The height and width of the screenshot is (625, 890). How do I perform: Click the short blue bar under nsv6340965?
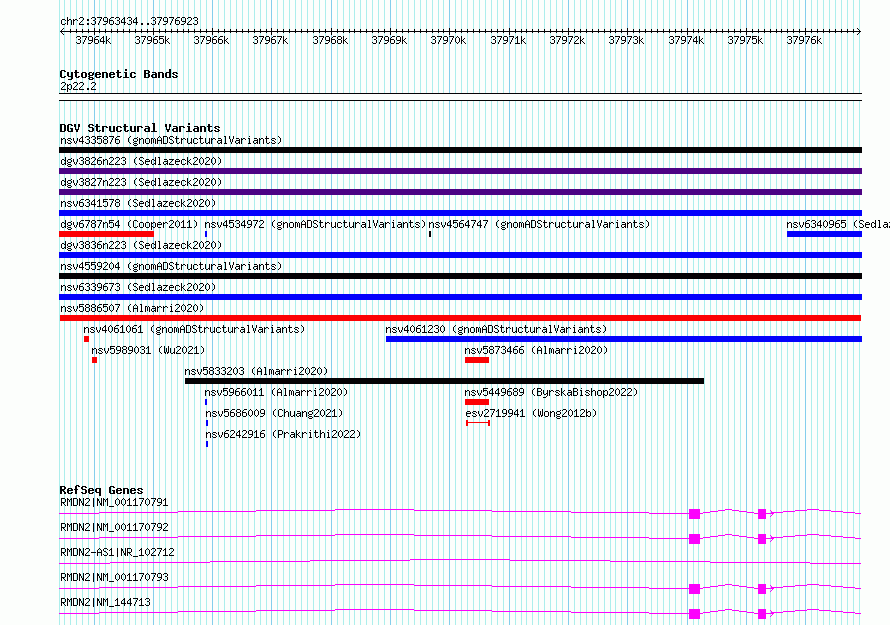pos(824,234)
